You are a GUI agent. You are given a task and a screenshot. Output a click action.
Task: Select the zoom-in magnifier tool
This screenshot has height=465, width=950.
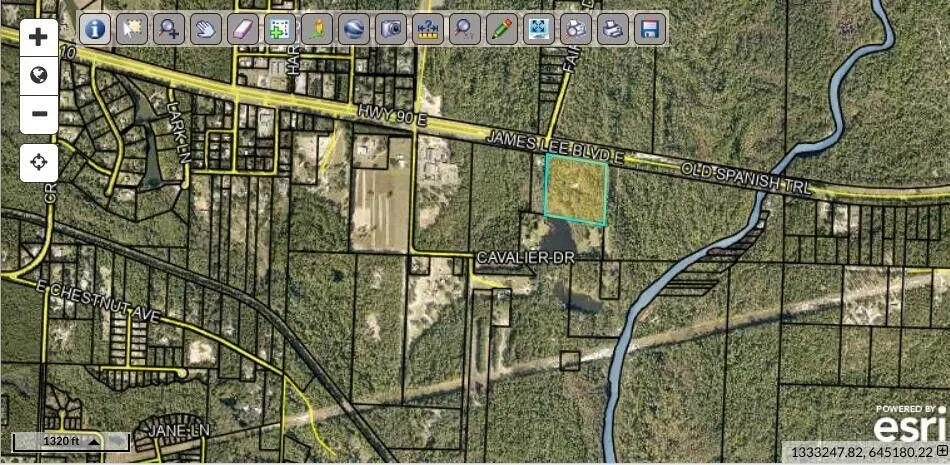[169, 29]
